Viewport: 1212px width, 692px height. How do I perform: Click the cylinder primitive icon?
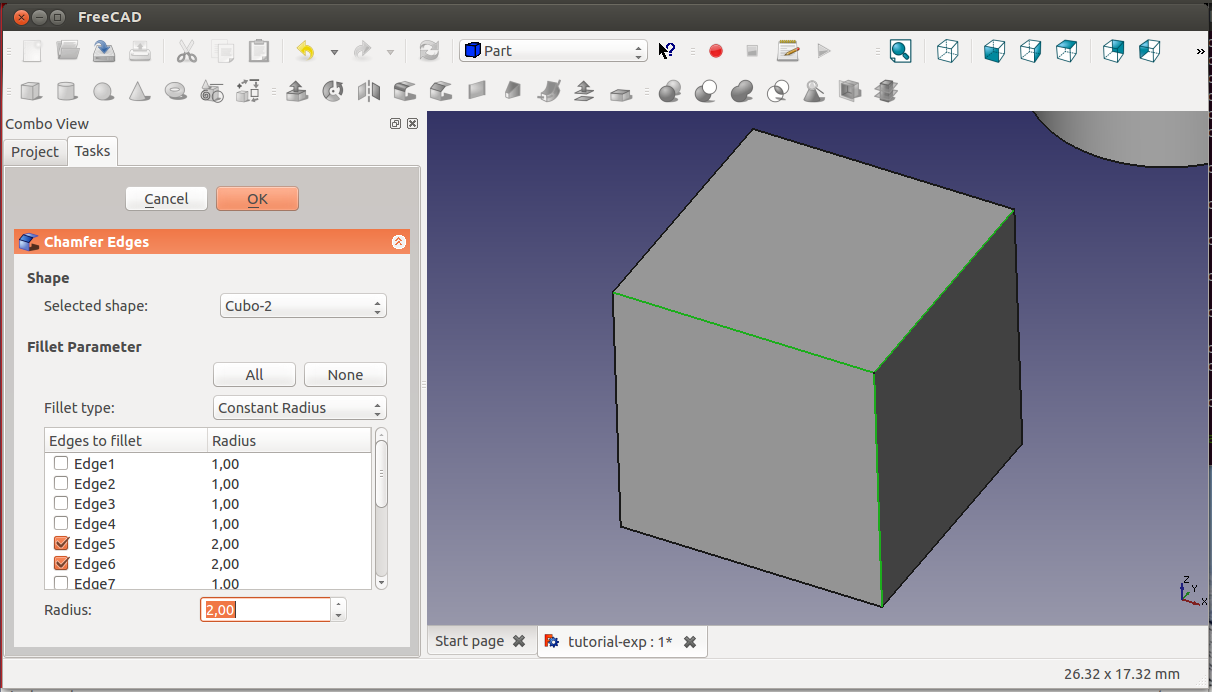pyautogui.click(x=67, y=92)
